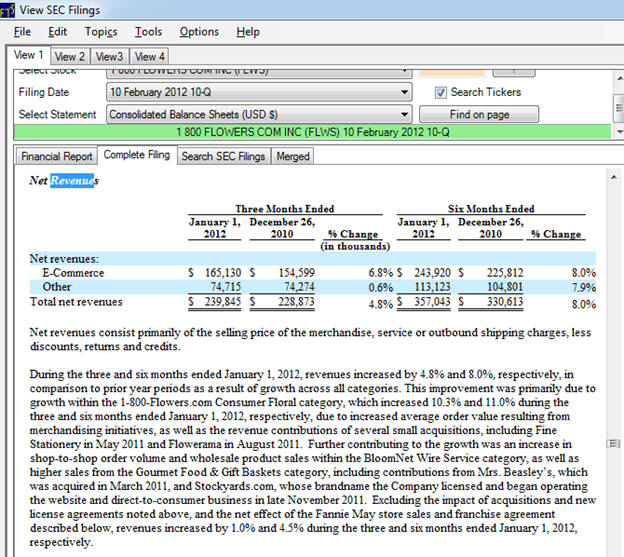Open the Edit menu
The image size is (624, 557).
coord(57,32)
